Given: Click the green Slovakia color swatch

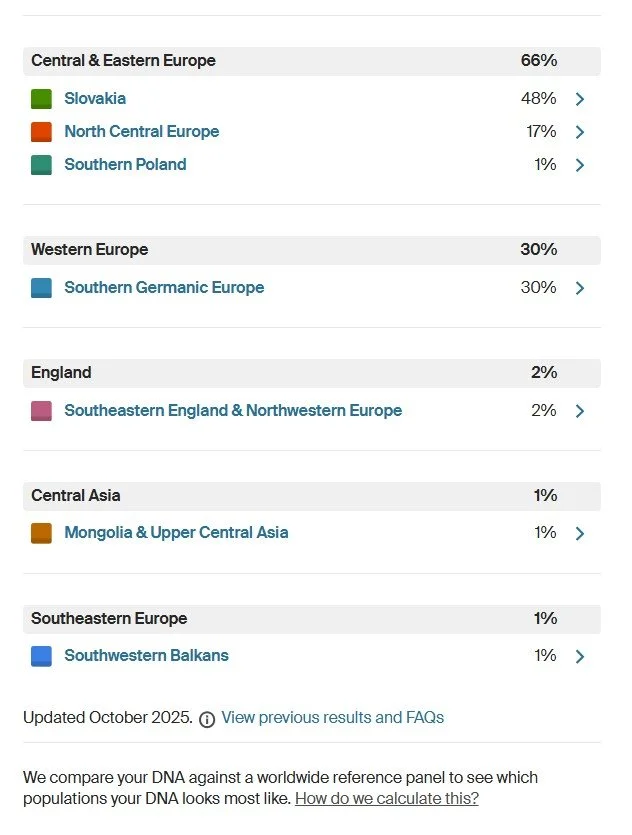Looking at the screenshot, I should pyautogui.click(x=42, y=99).
